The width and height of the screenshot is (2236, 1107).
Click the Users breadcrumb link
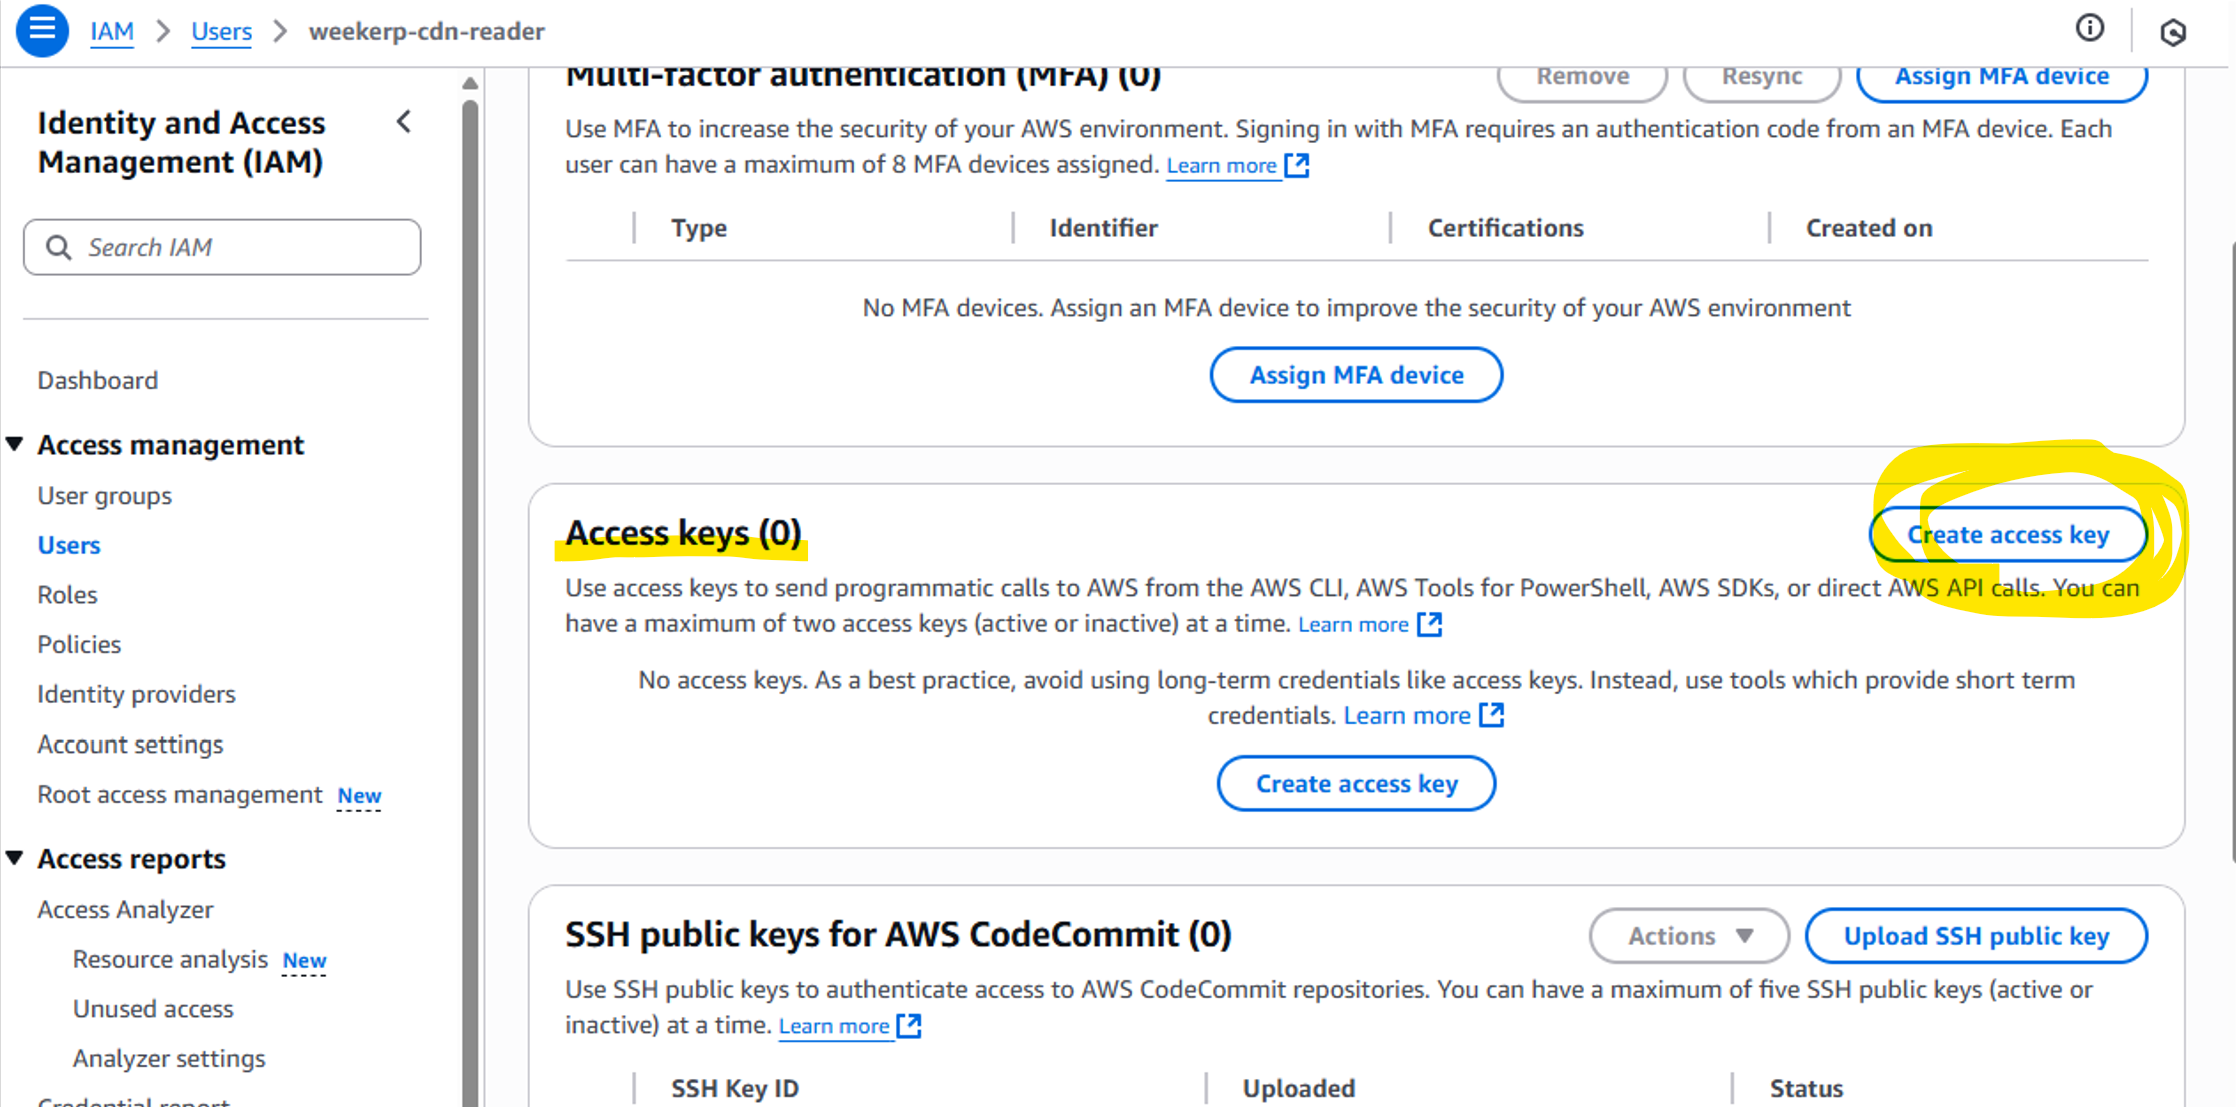tap(221, 31)
